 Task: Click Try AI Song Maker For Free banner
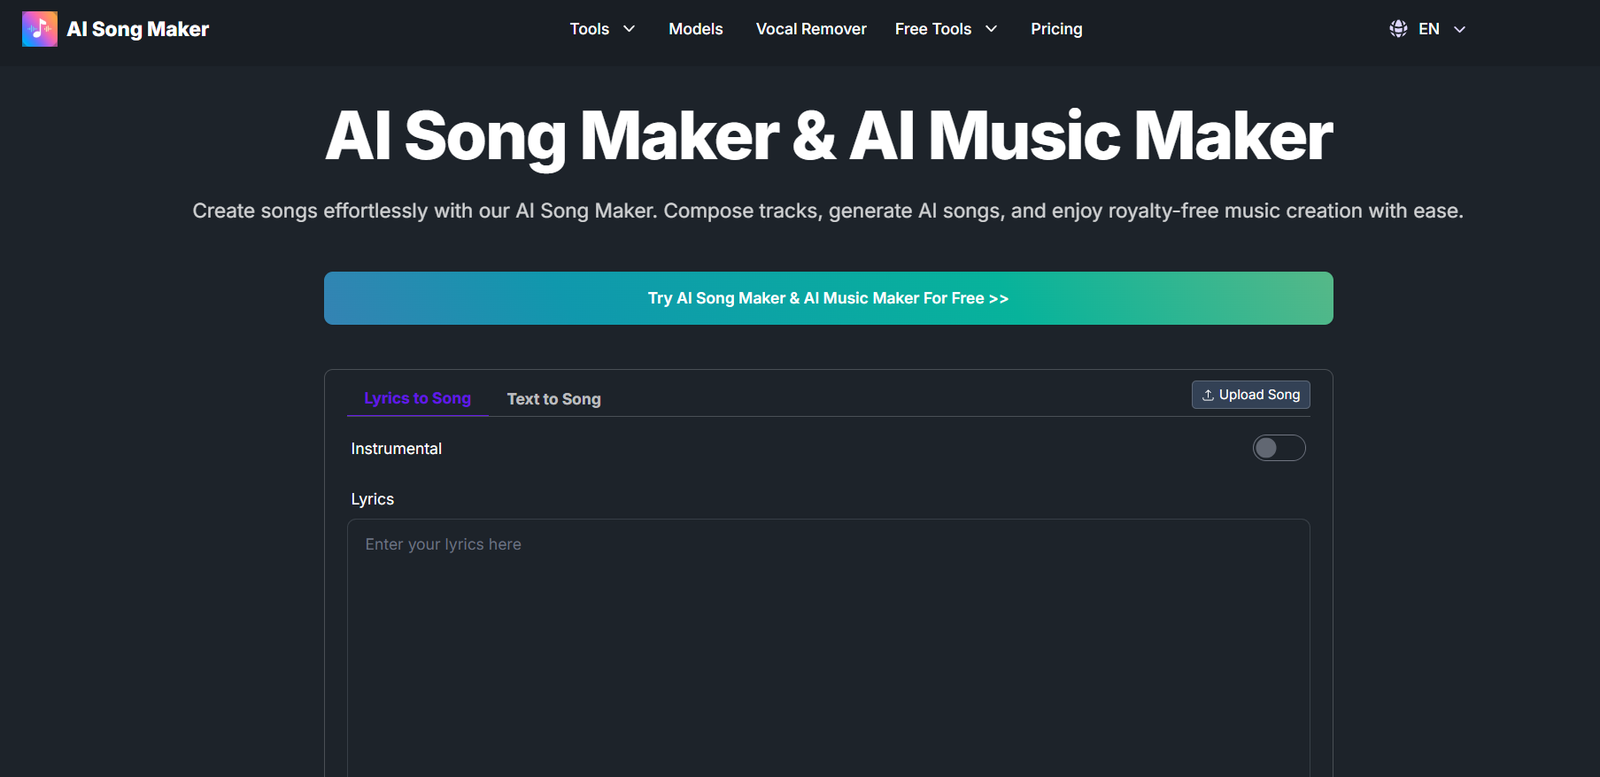point(828,298)
